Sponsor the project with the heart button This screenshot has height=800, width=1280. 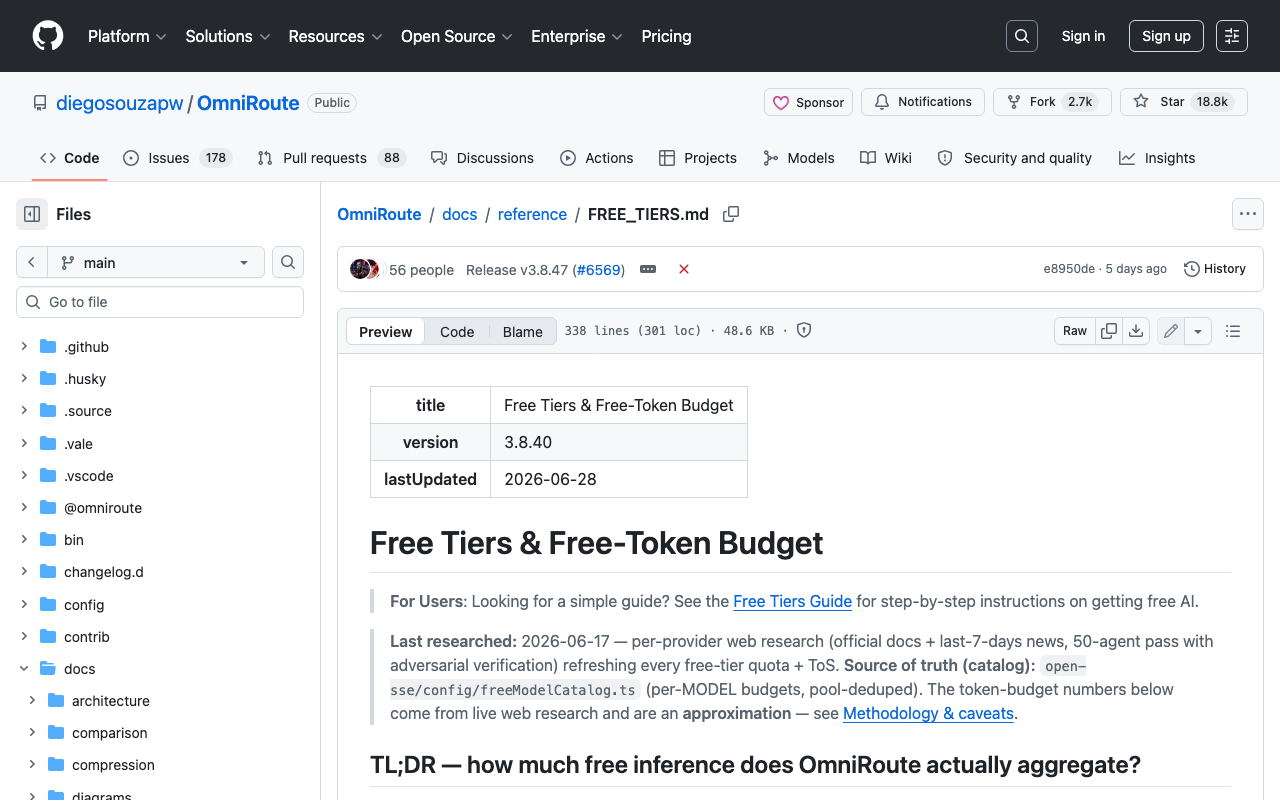click(x=809, y=102)
